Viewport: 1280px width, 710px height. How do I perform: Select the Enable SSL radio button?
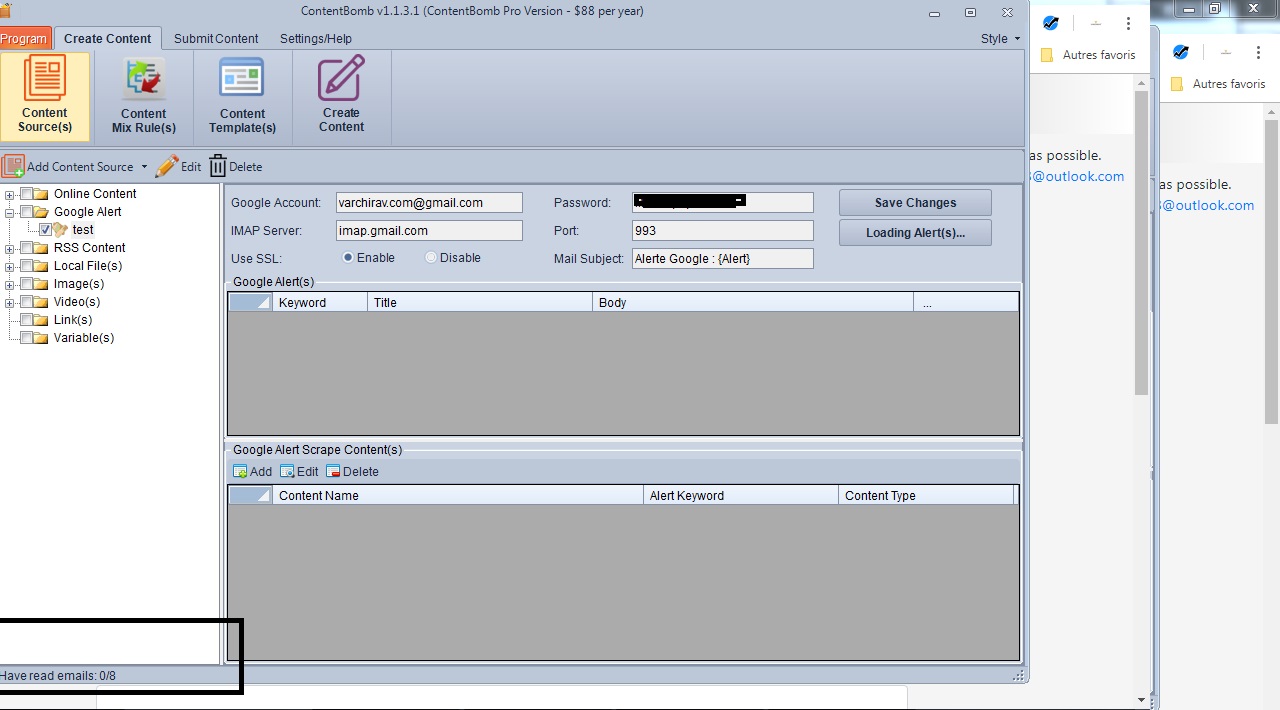pyautogui.click(x=349, y=258)
